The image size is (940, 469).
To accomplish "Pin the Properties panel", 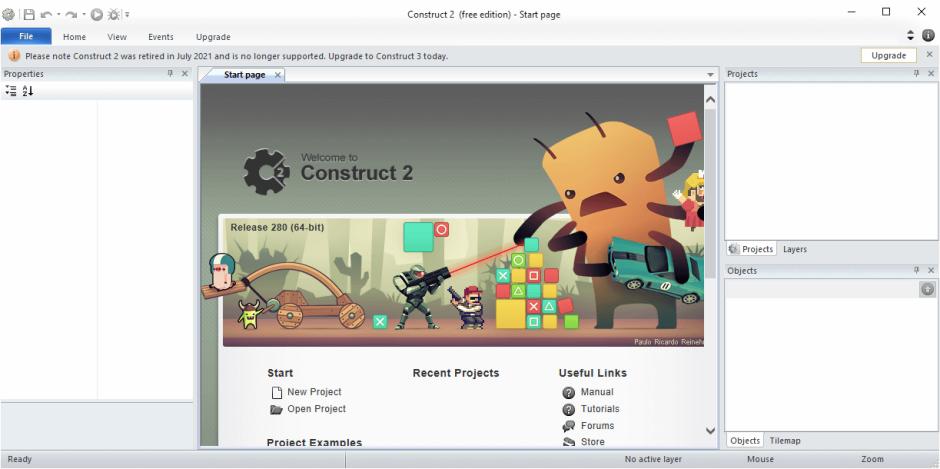I will [170, 73].
